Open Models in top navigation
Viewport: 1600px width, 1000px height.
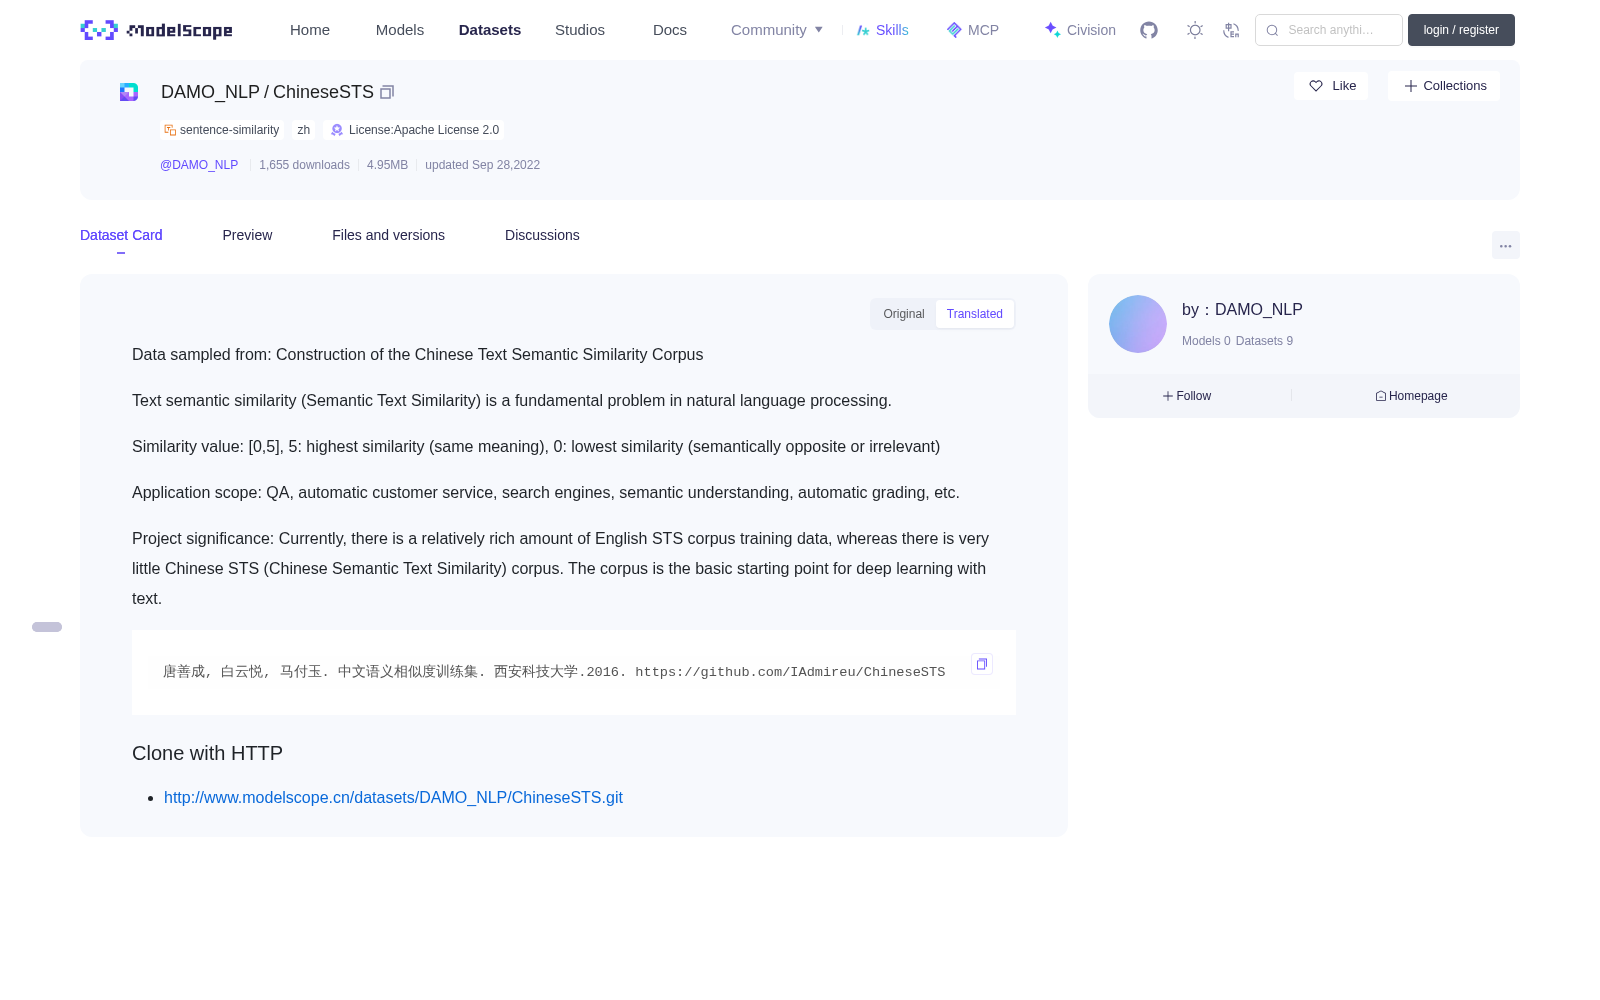(x=400, y=30)
